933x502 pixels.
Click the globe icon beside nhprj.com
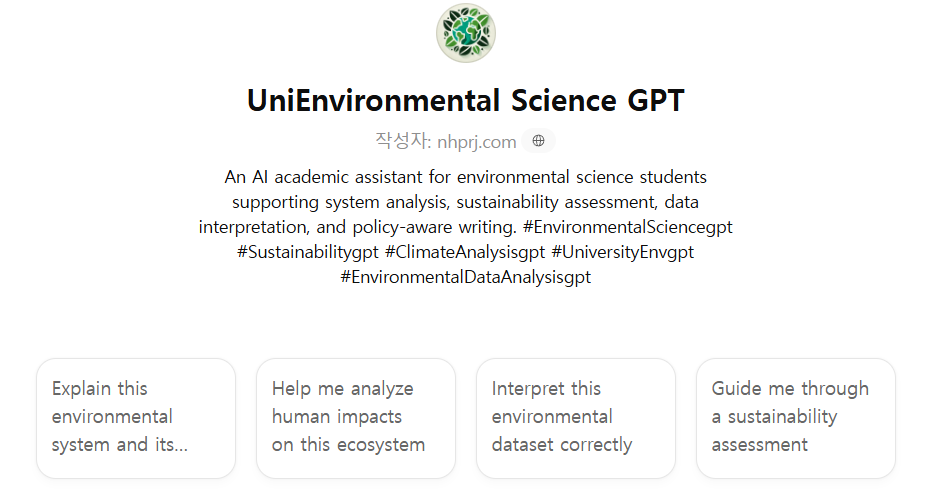tap(538, 141)
